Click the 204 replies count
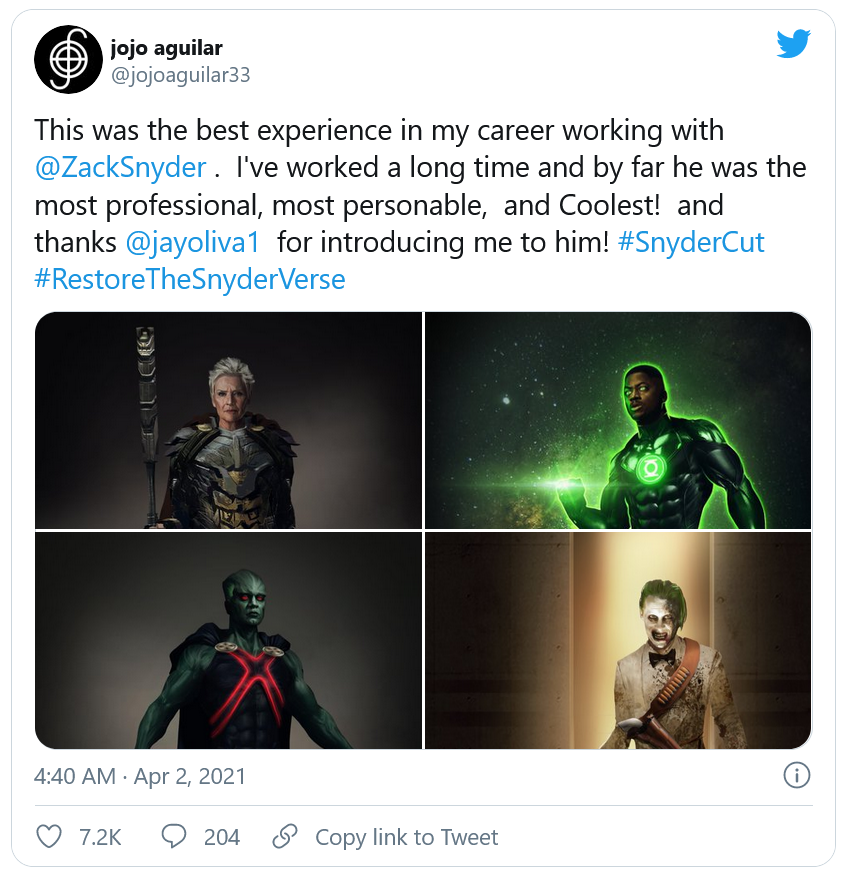 pyautogui.click(x=222, y=837)
